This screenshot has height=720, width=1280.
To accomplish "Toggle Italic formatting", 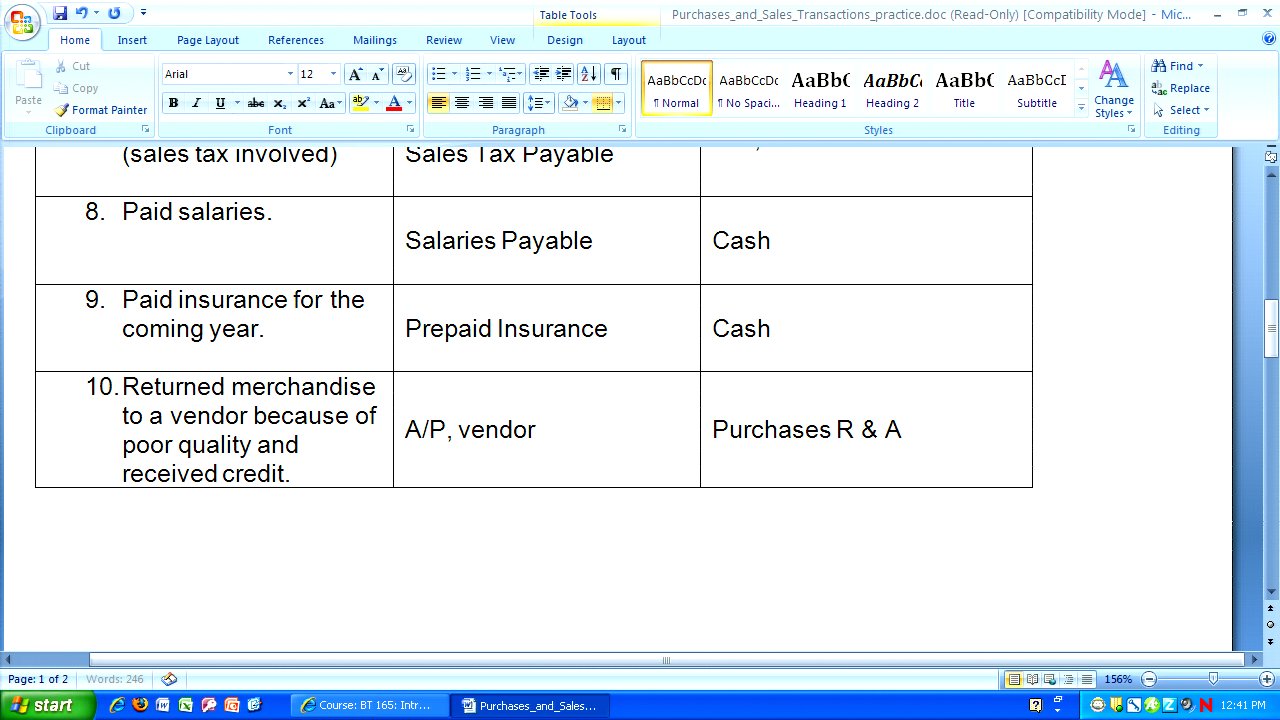I will coord(196,103).
